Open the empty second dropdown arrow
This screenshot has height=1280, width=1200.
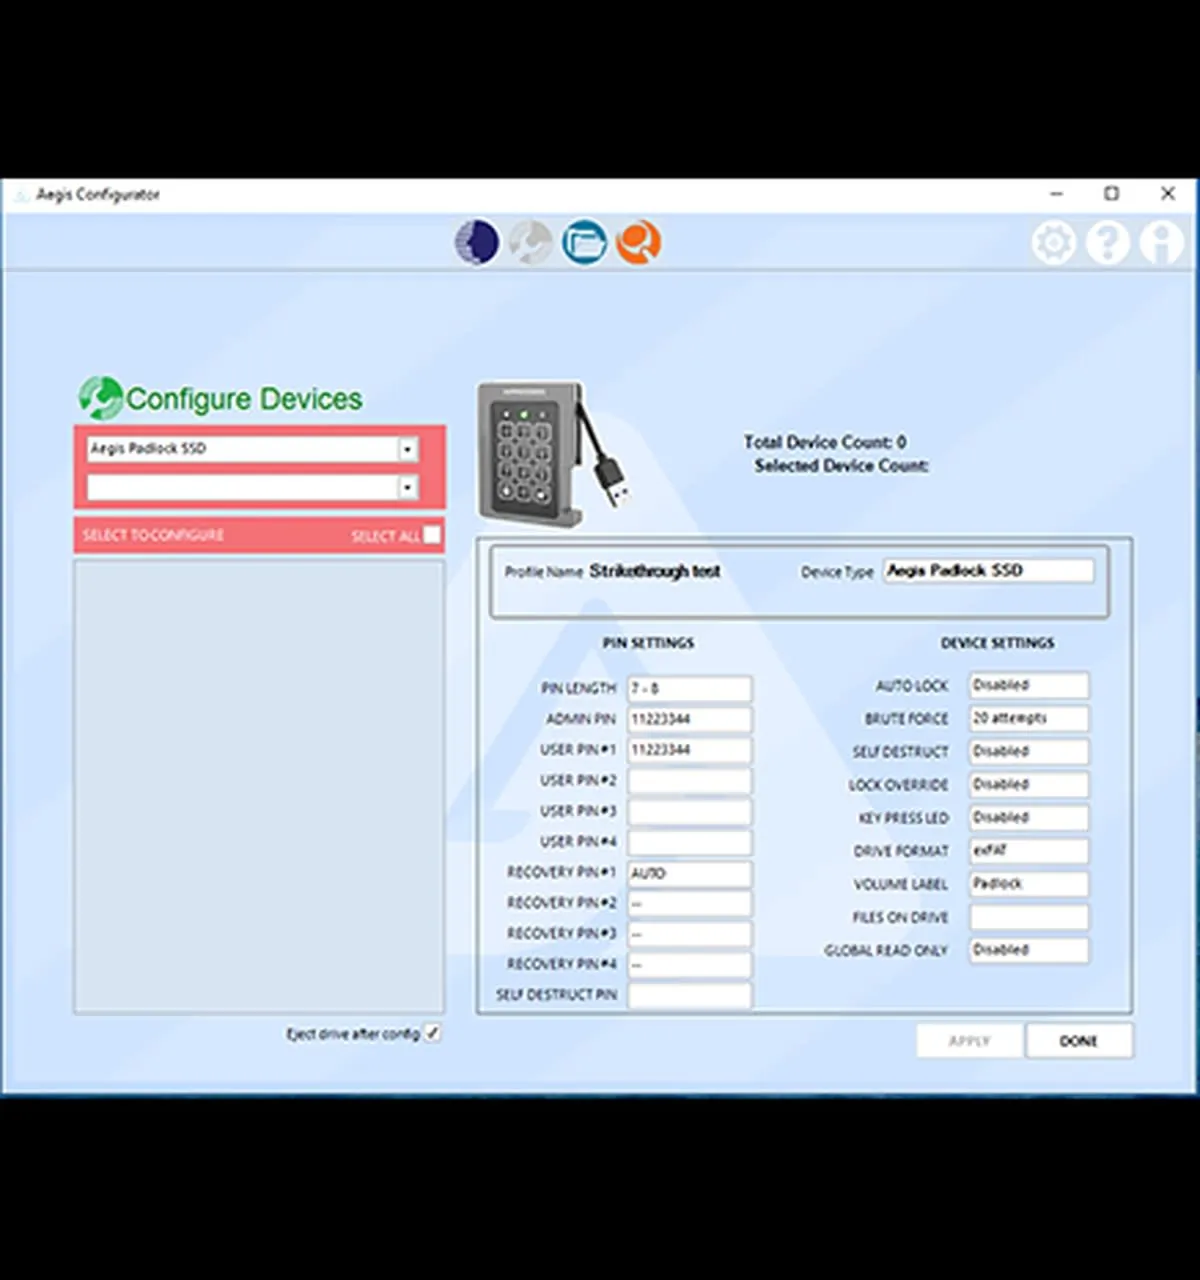[x=407, y=488]
